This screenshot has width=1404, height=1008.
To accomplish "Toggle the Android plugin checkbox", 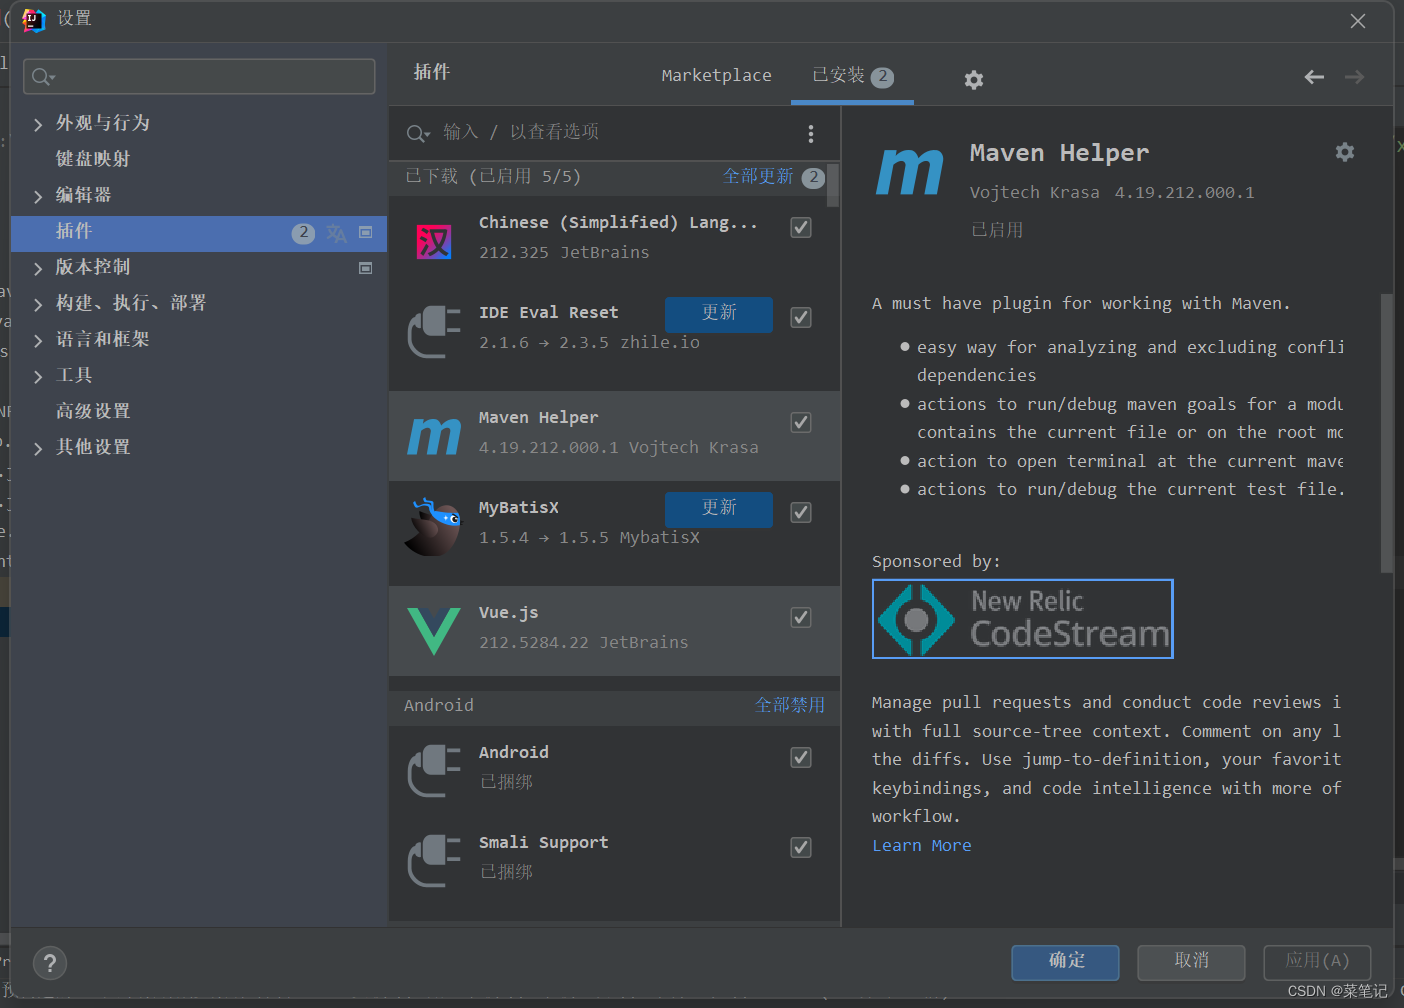I will [801, 757].
